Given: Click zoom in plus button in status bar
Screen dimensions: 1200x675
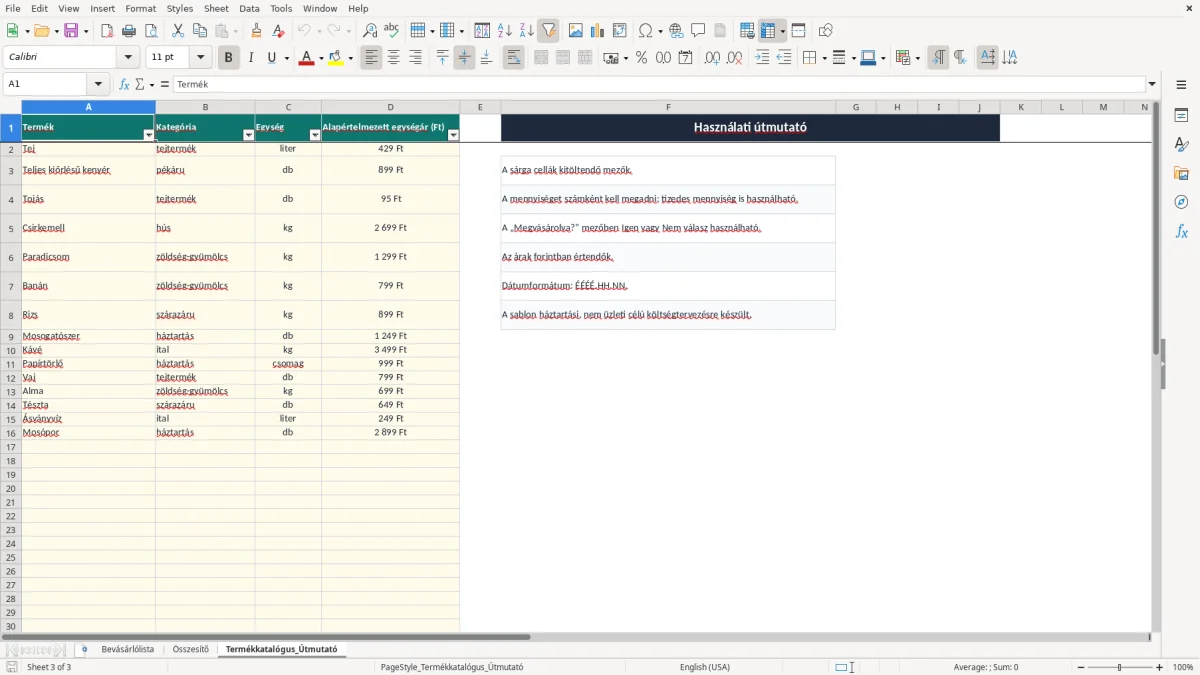Looking at the screenshot, I should (x=1159, y=667).
